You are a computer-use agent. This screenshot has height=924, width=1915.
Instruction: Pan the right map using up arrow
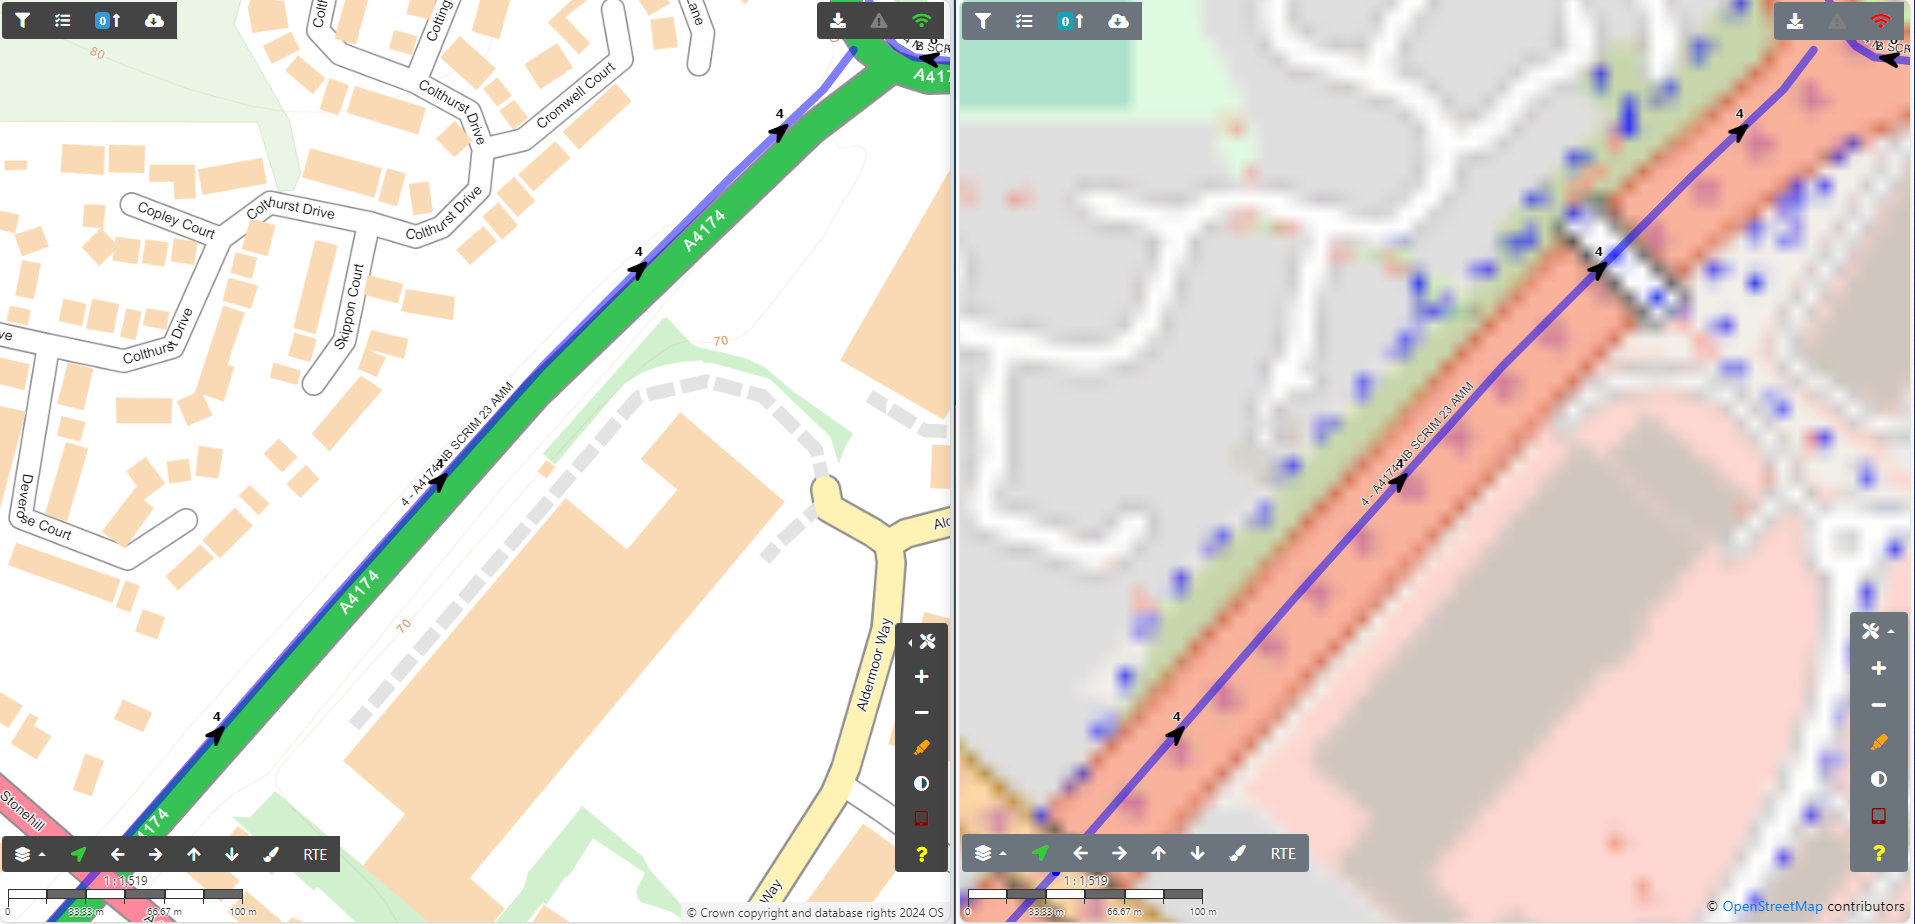click(1158, 853)
